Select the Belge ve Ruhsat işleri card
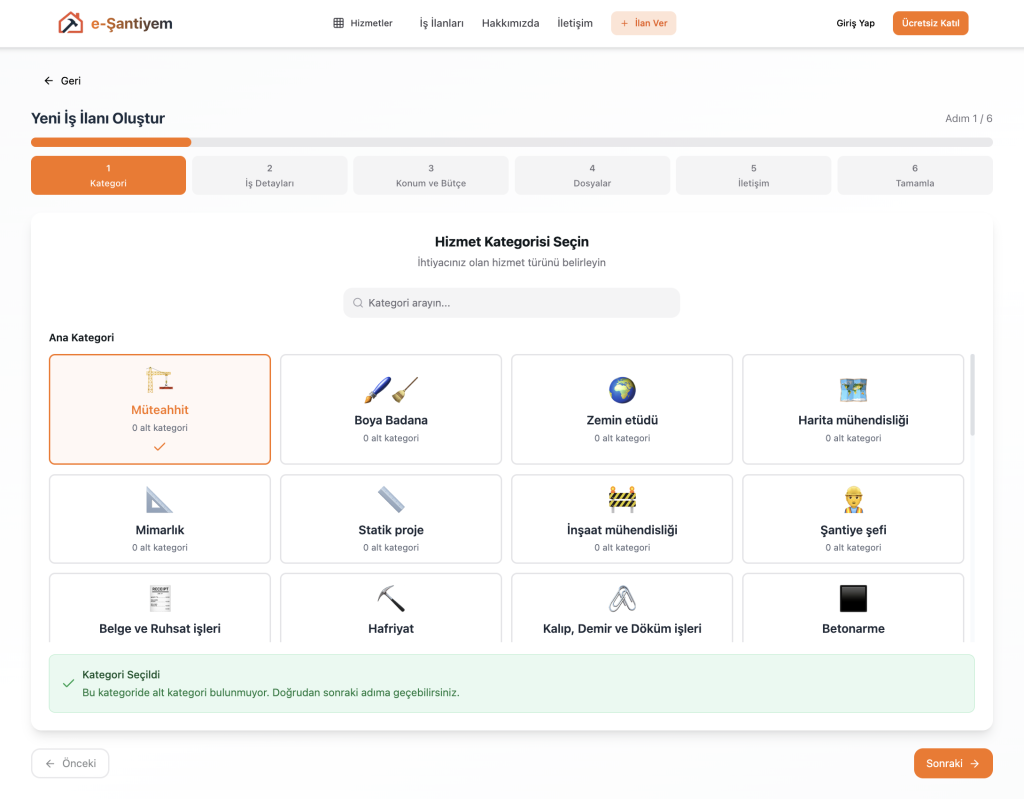Screen dimensions: 1024x799 pos(159,608)
